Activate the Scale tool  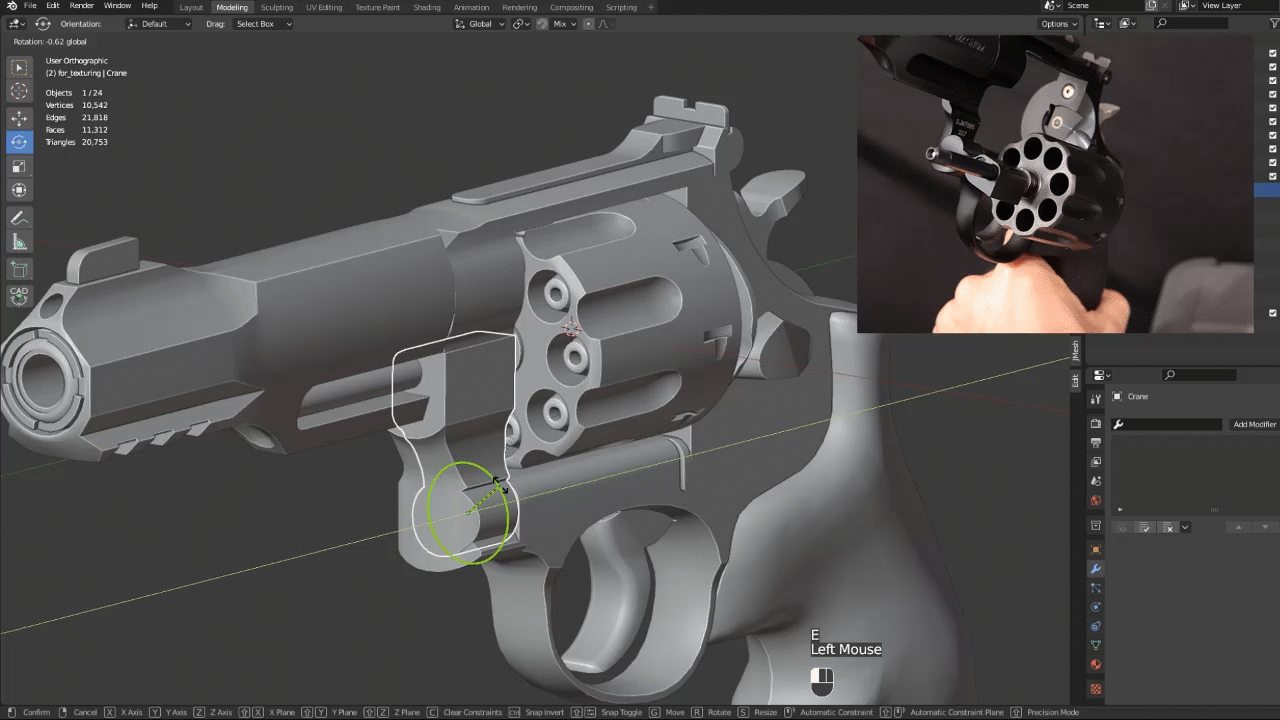19,166
